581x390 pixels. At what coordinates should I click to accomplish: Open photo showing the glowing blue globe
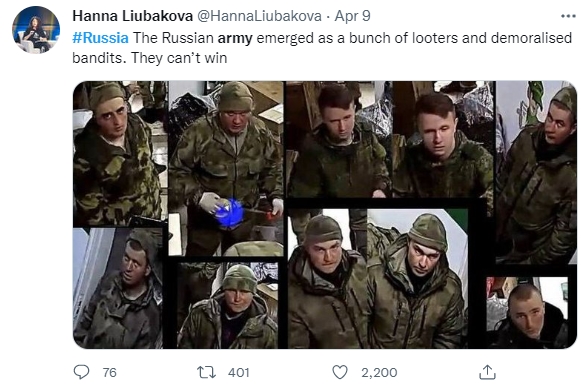[x=226, y=169]
